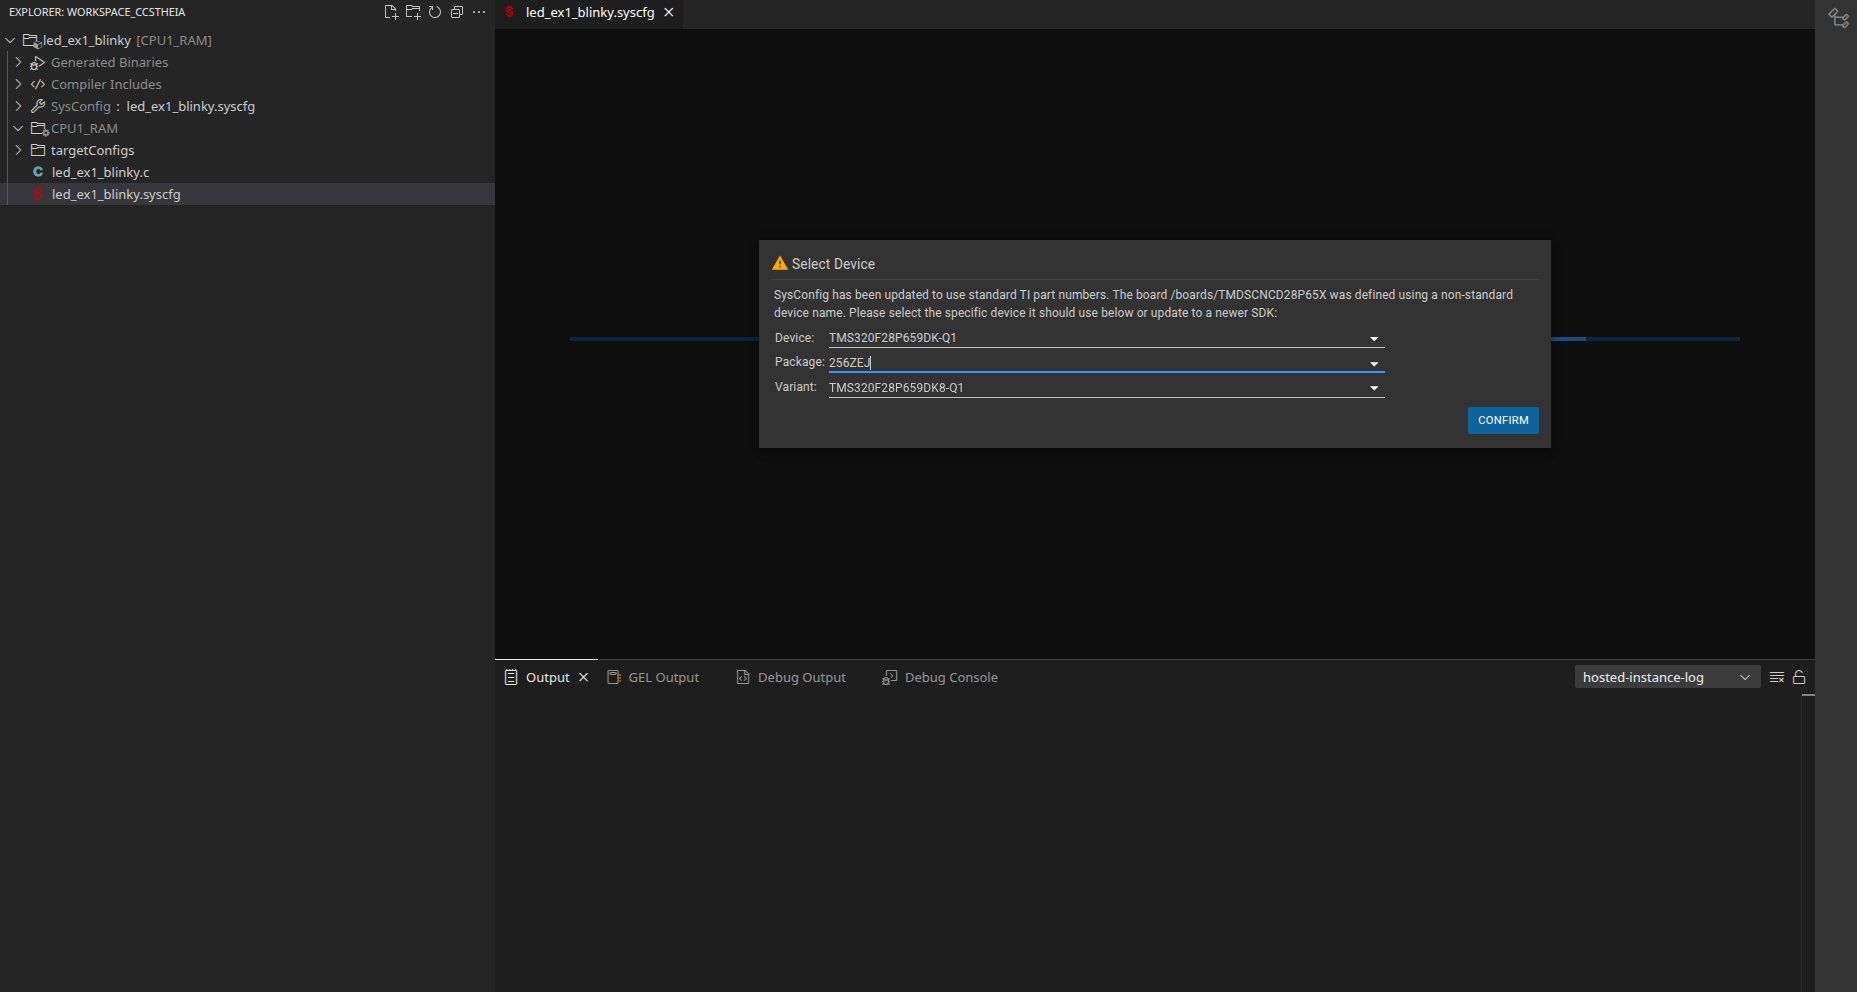
Task: Click the targetConfigs folder icon
Action: [38, 150]
